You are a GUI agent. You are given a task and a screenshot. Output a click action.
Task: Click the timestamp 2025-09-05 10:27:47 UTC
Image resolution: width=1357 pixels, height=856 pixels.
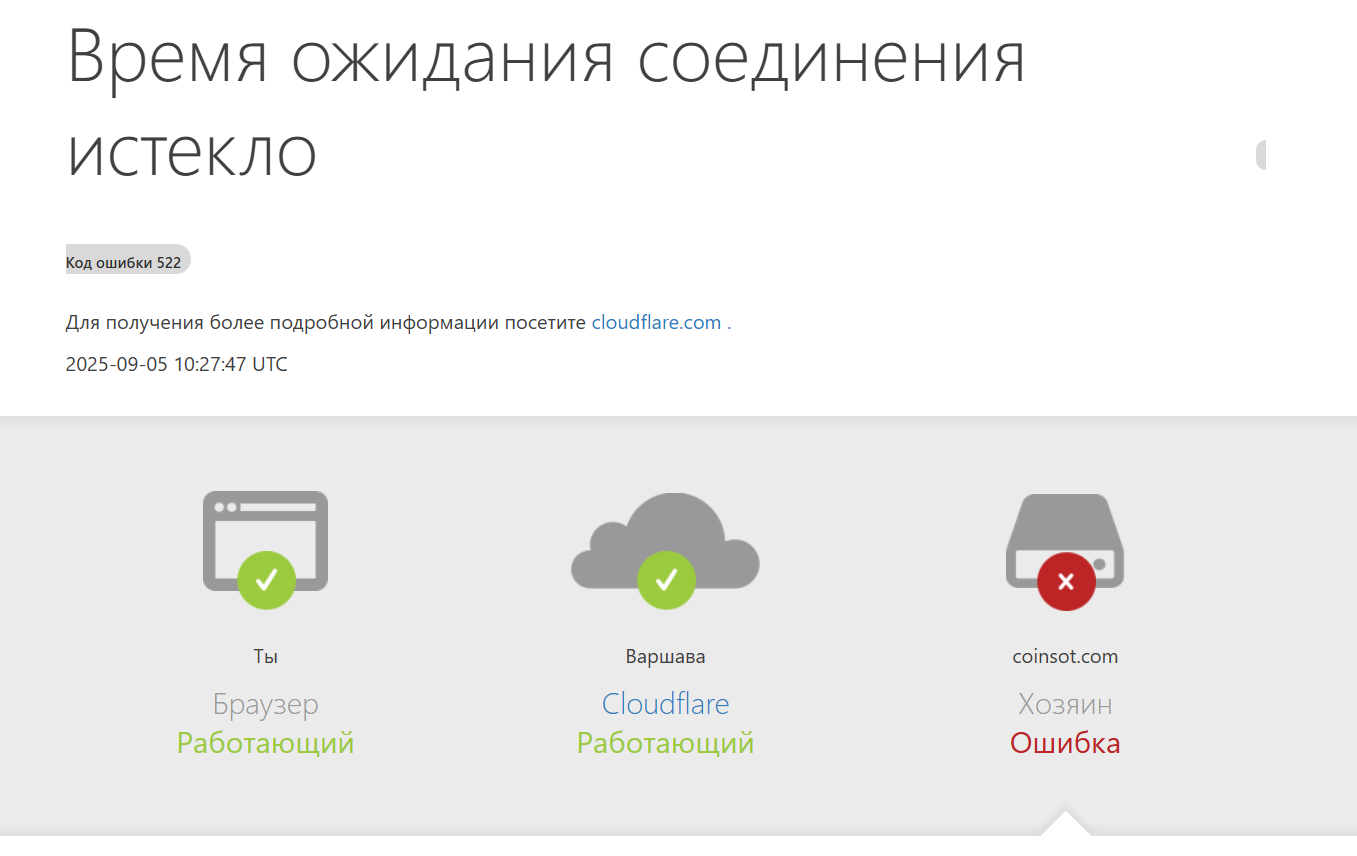177,364
